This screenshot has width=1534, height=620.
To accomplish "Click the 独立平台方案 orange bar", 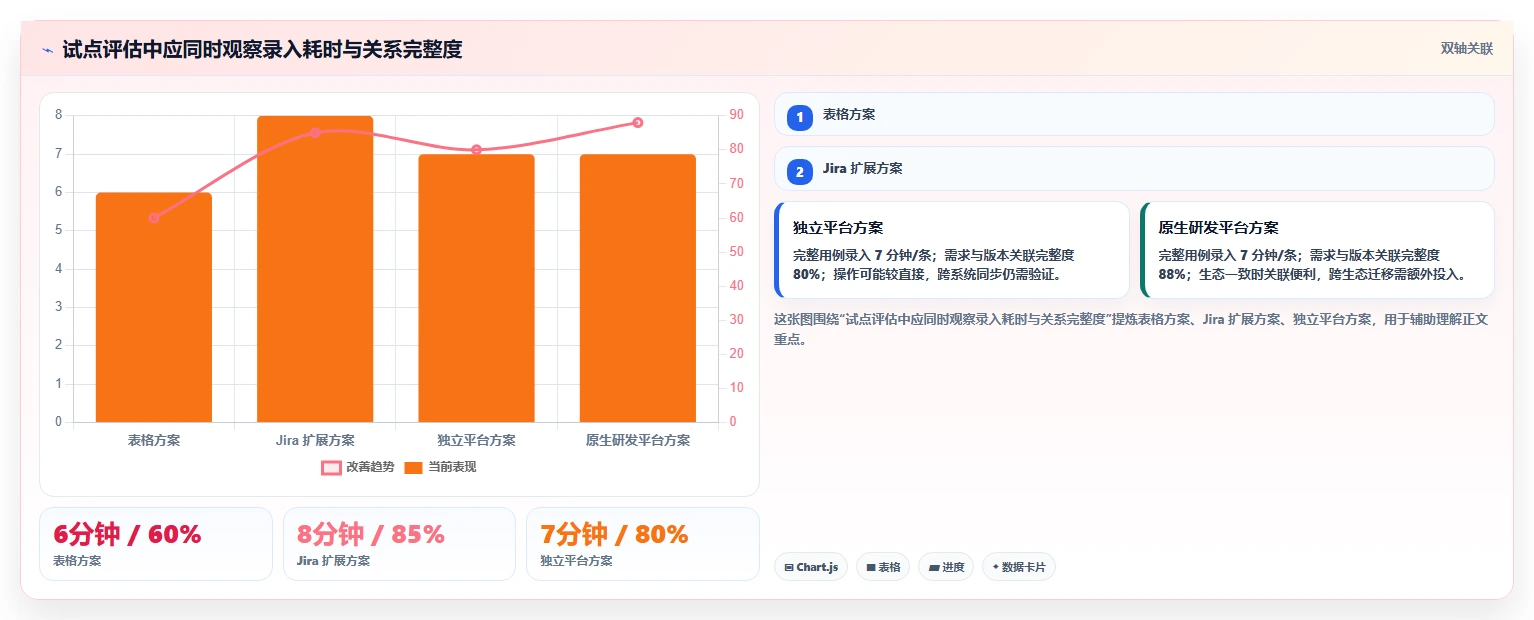I will pyautogui.click(x=476, y=288).
